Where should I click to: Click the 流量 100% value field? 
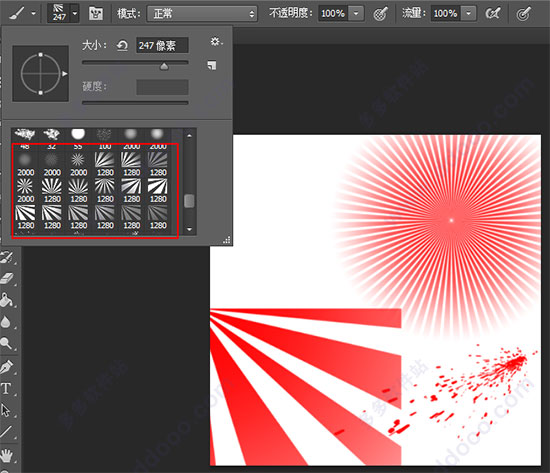[445, 14]
